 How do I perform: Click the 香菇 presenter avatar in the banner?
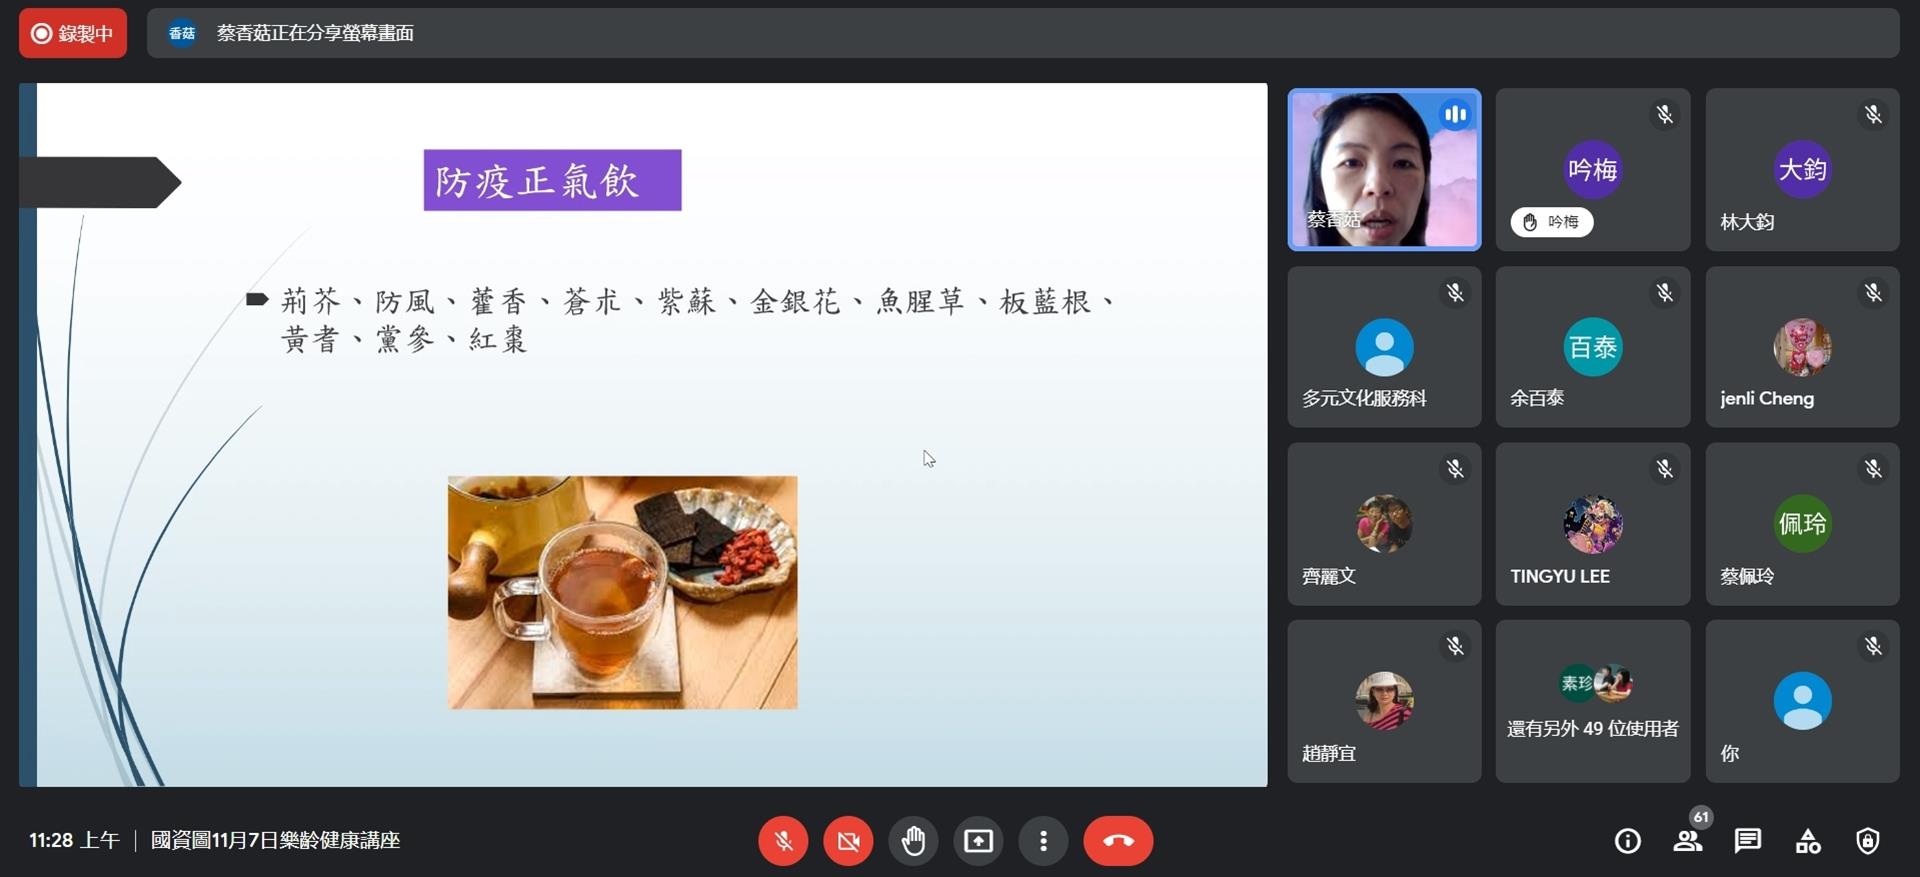click(182, 33)
